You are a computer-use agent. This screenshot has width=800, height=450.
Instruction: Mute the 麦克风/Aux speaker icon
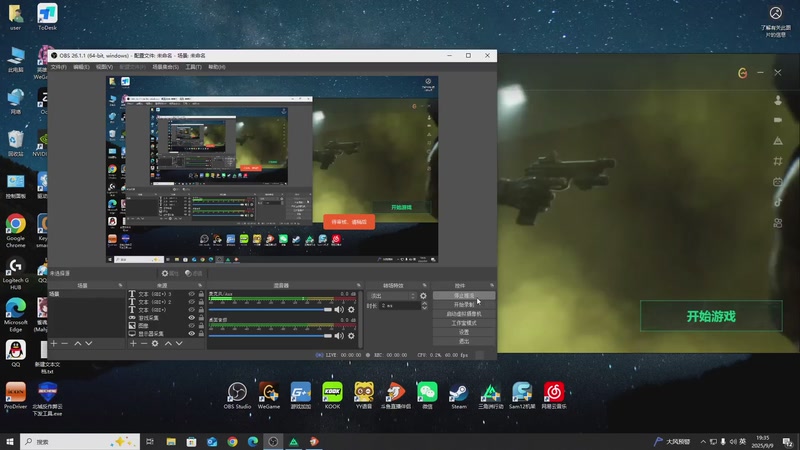point(339,310)
